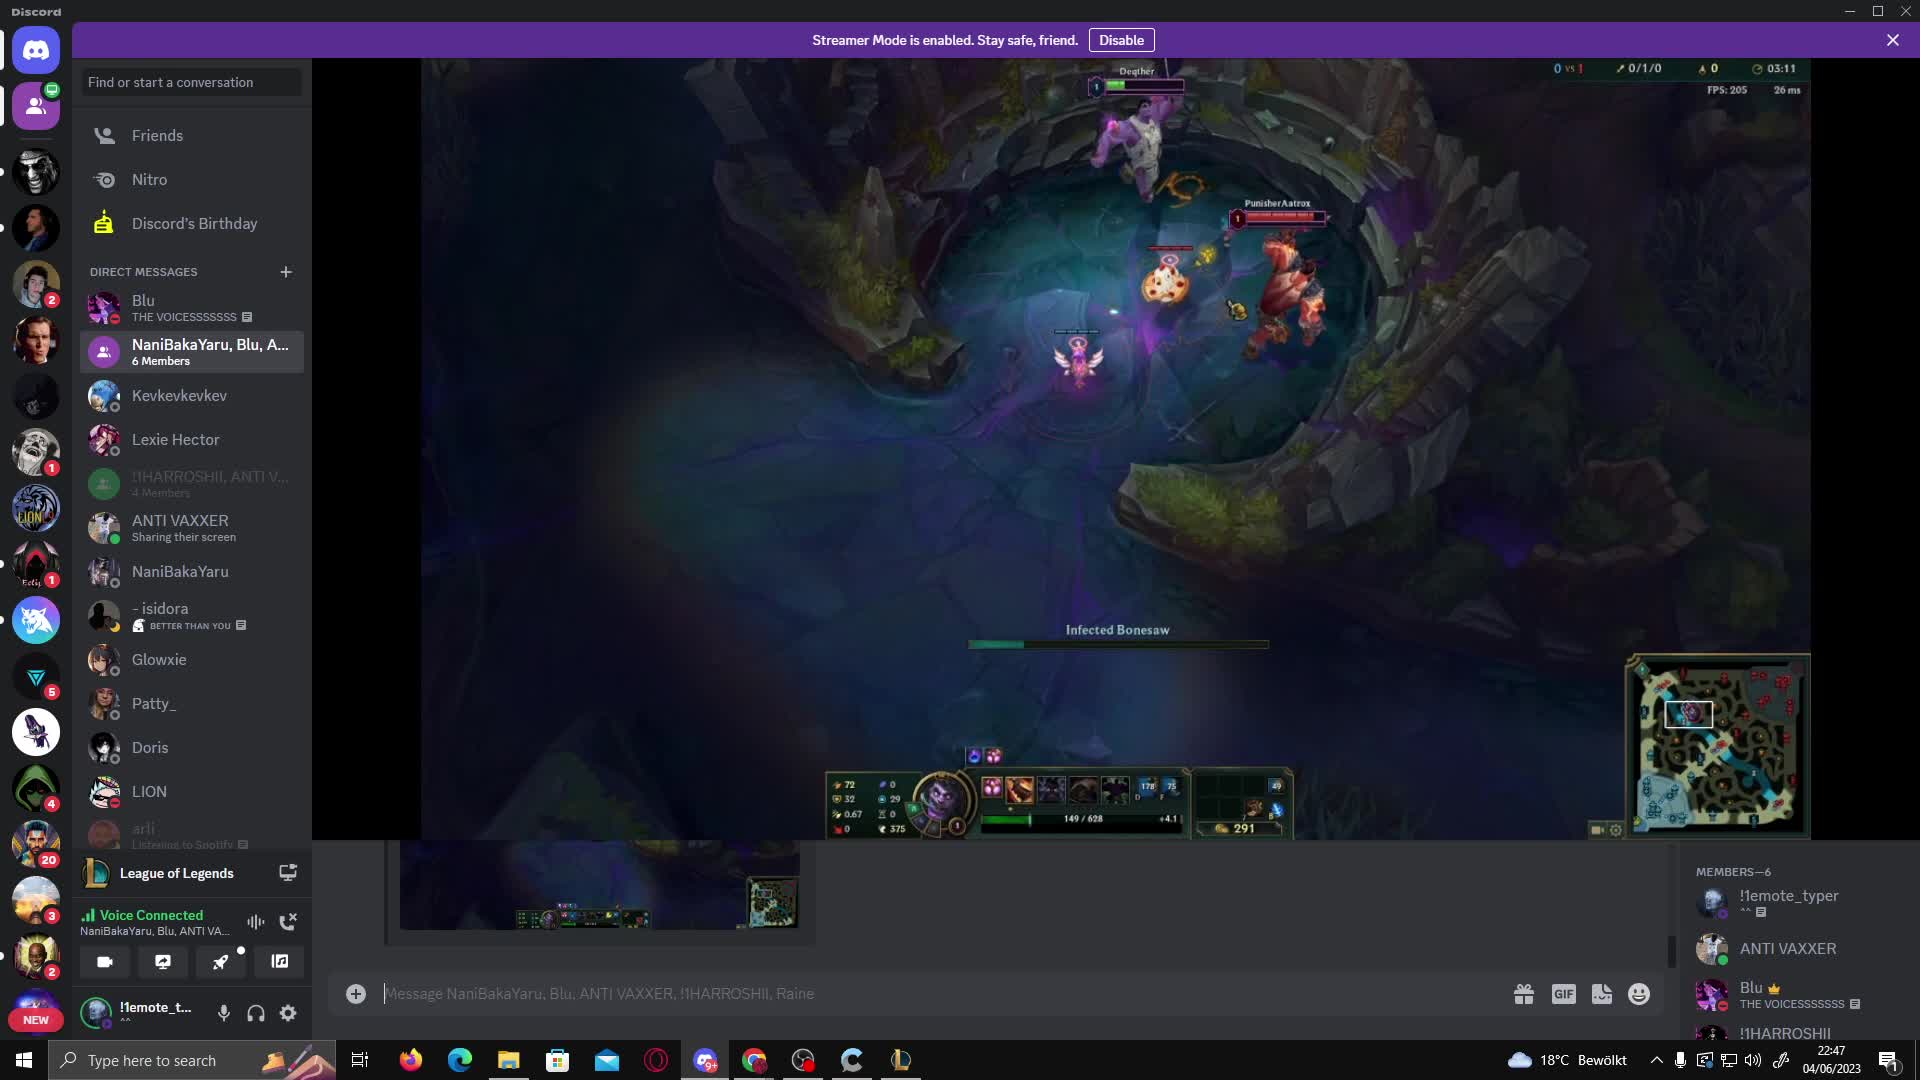The height and width of the screenshot is (1080, 1920).
Task: Mute the microphone in user panel
Action: point(224,1013)
